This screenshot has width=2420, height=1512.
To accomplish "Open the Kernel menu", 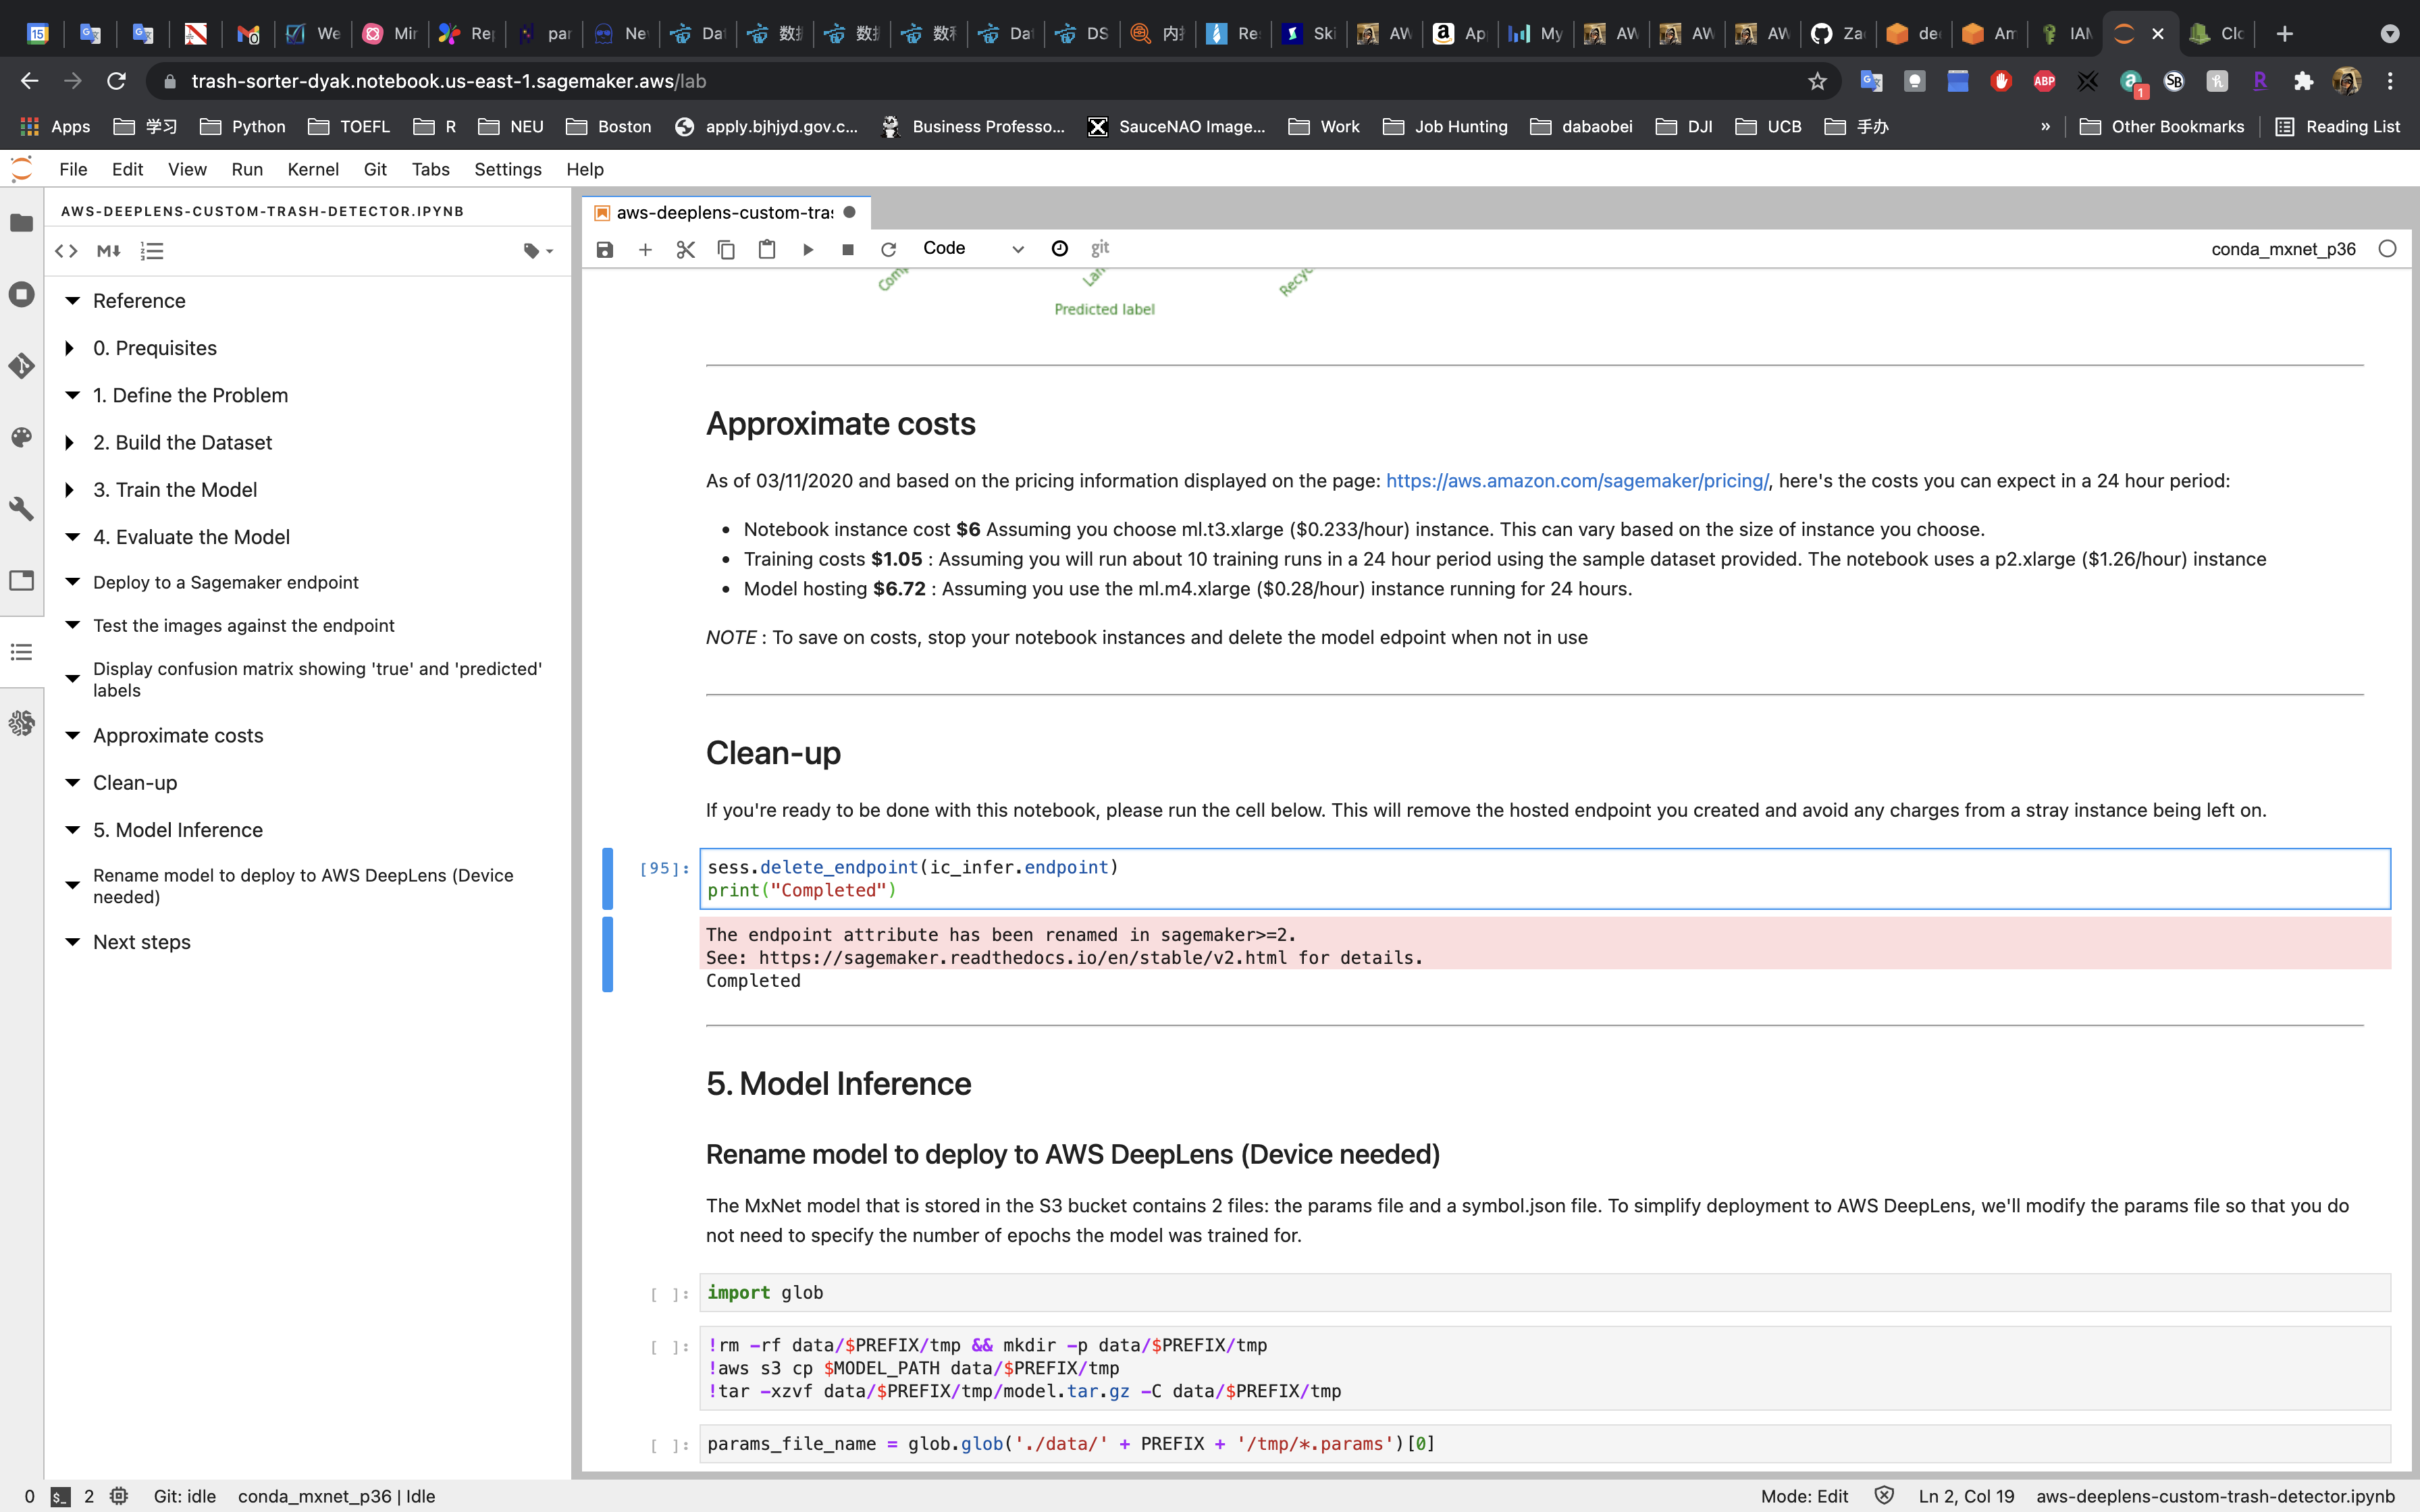I will coord(312,169).
